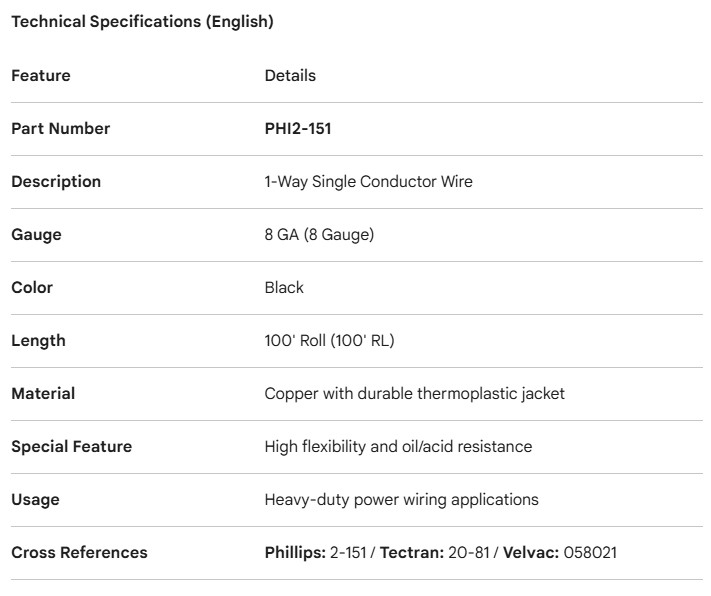Screen dimensions: 711x596
Task: Click the 8 GA (8 Gauge) value
Action: tap(319, 235)
